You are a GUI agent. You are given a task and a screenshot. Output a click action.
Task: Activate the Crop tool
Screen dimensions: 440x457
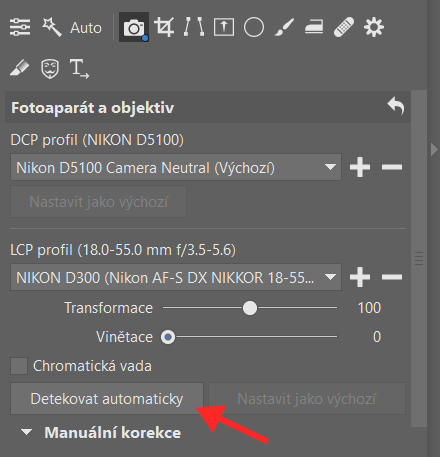click(164, 27)
